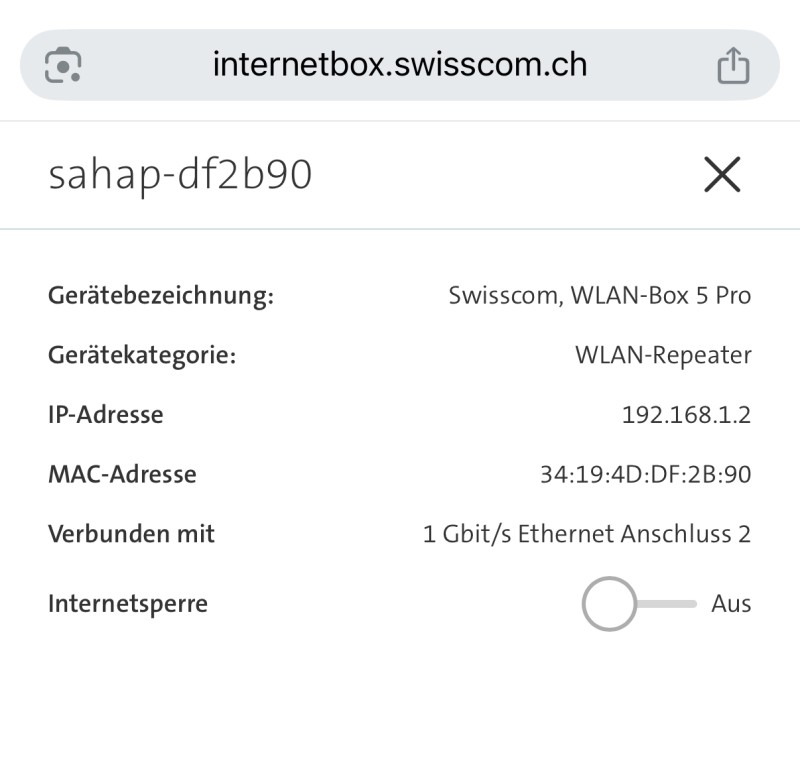Tap the 'Aus' toggle state label
Image resolution: width=800 pixels, height=767 pixels.
coord(731,604)
